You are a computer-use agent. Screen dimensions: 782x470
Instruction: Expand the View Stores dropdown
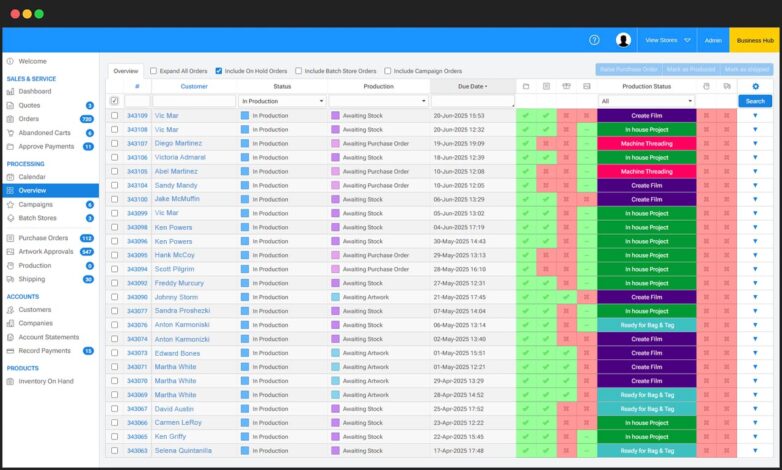667,40
